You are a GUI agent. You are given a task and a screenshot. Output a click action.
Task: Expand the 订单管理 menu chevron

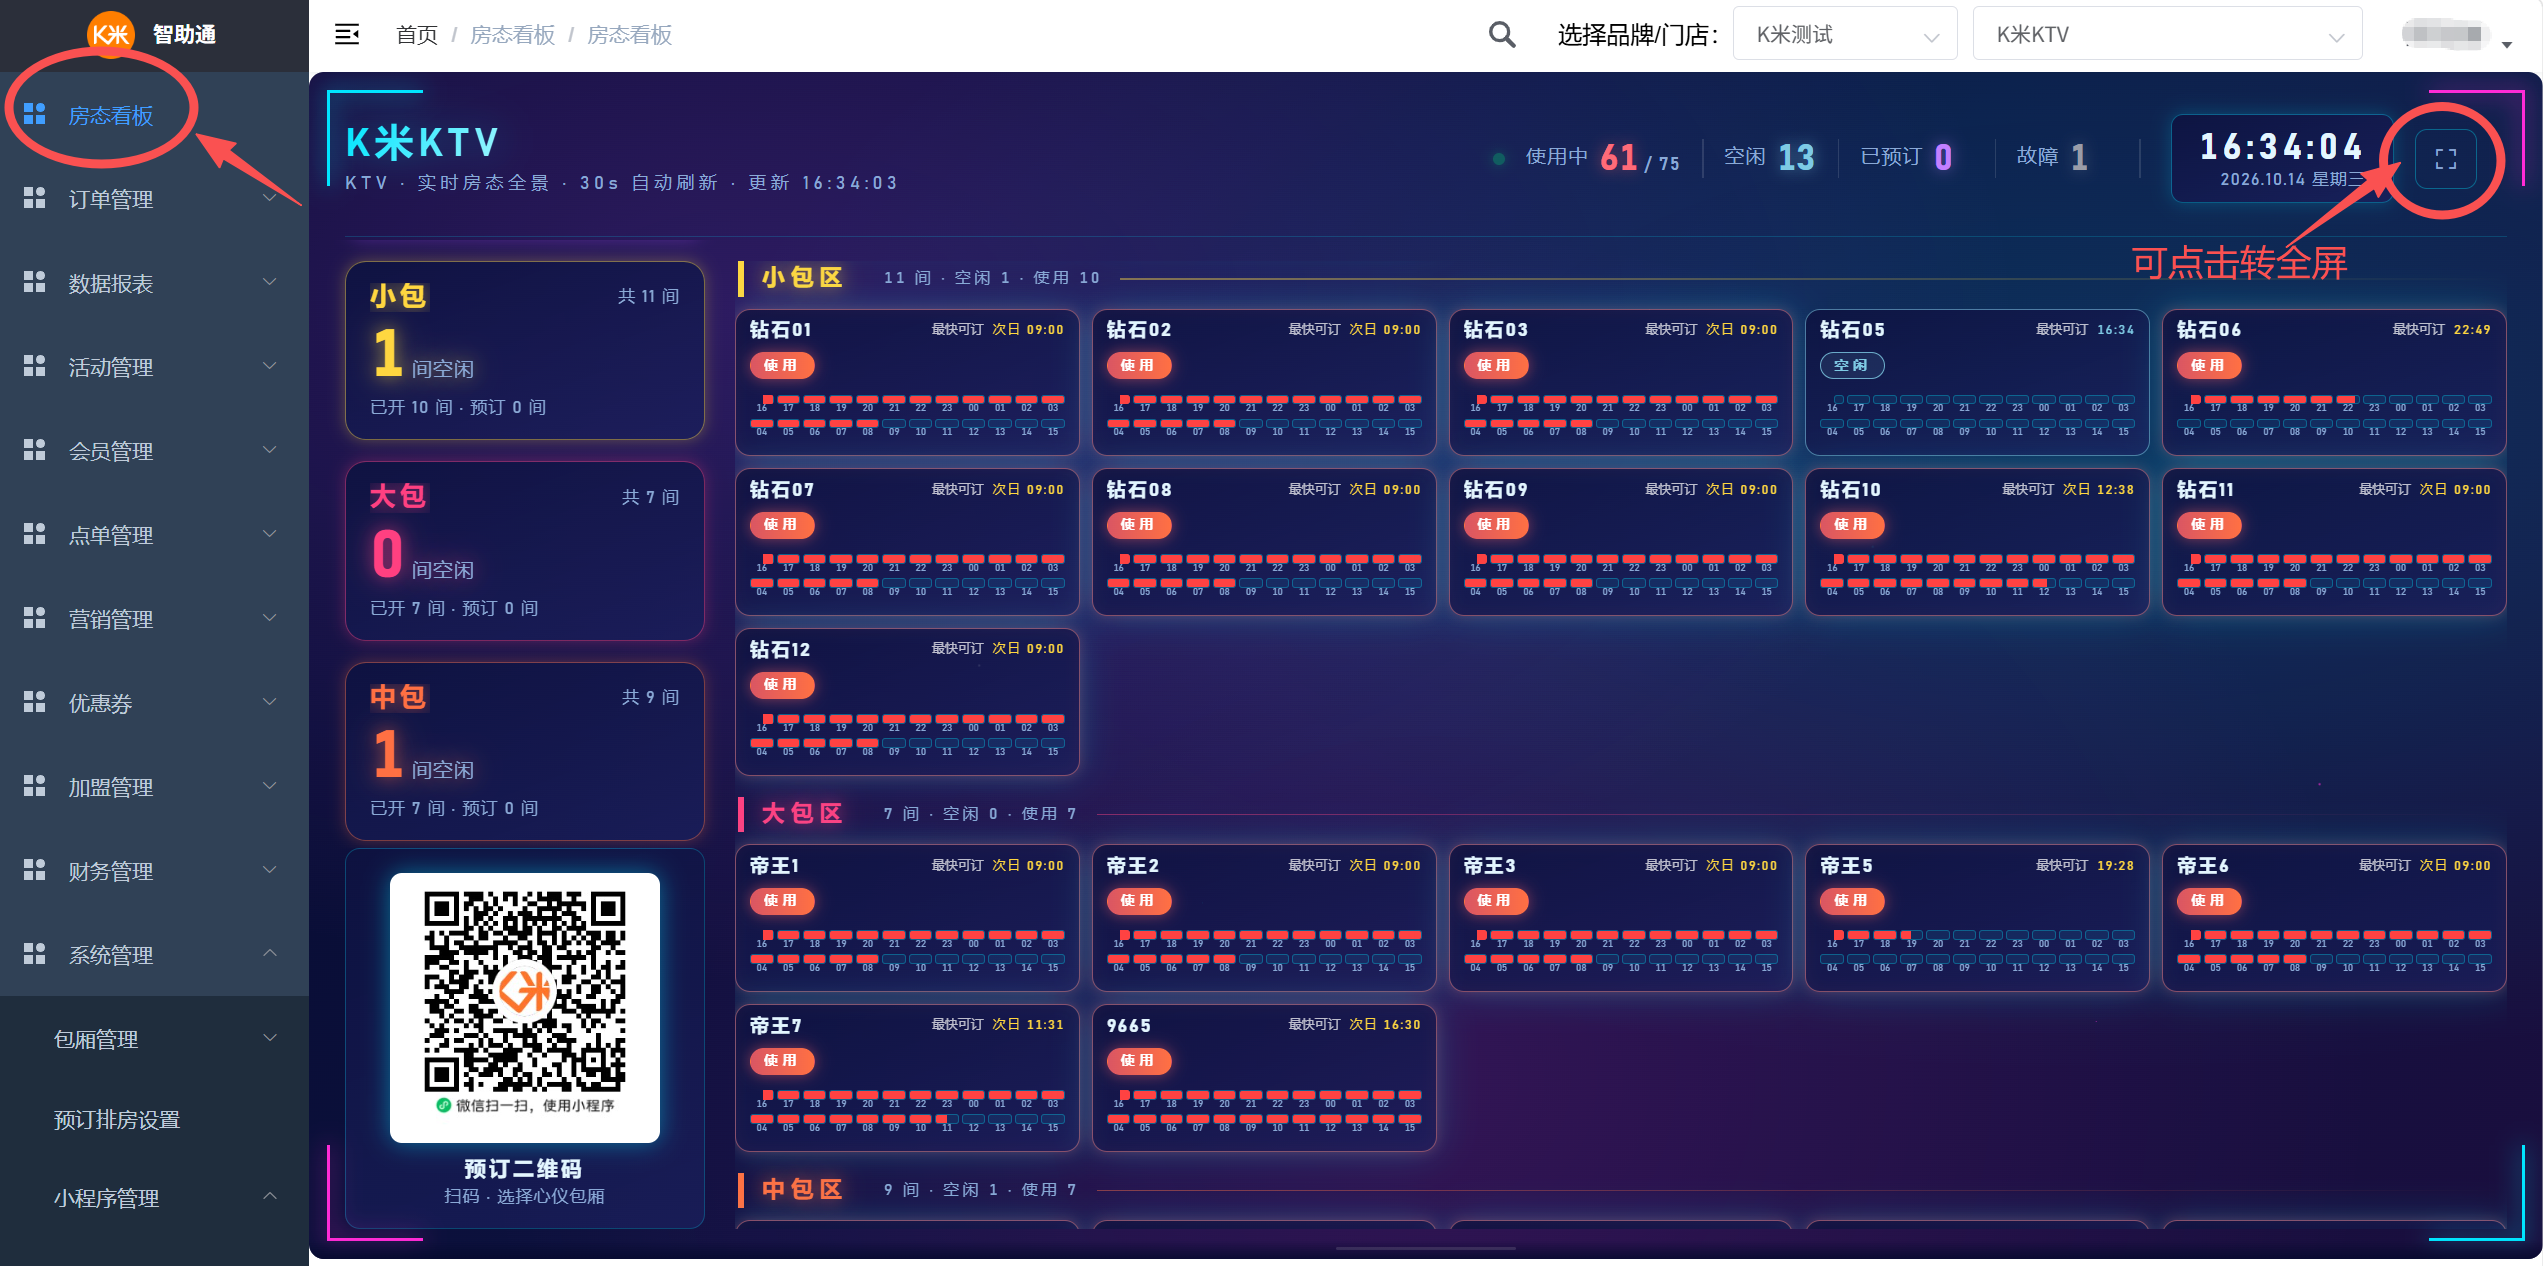click(270, 198)
